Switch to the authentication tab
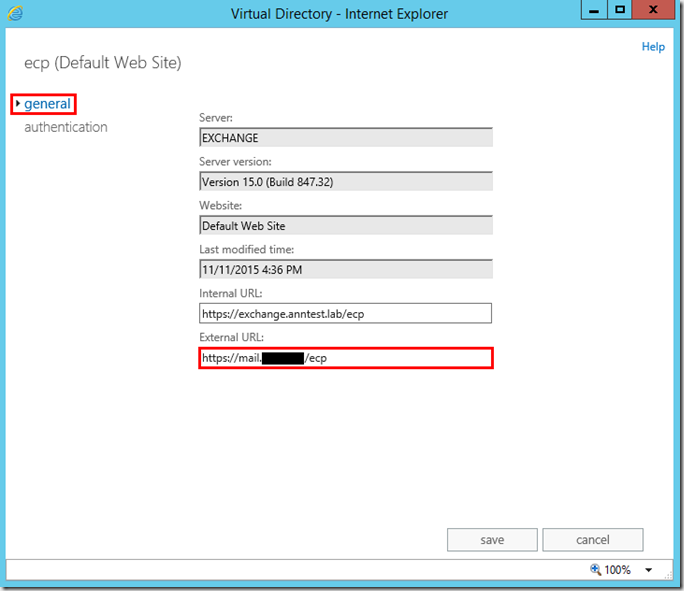684x591 pixels. point(65,127)
